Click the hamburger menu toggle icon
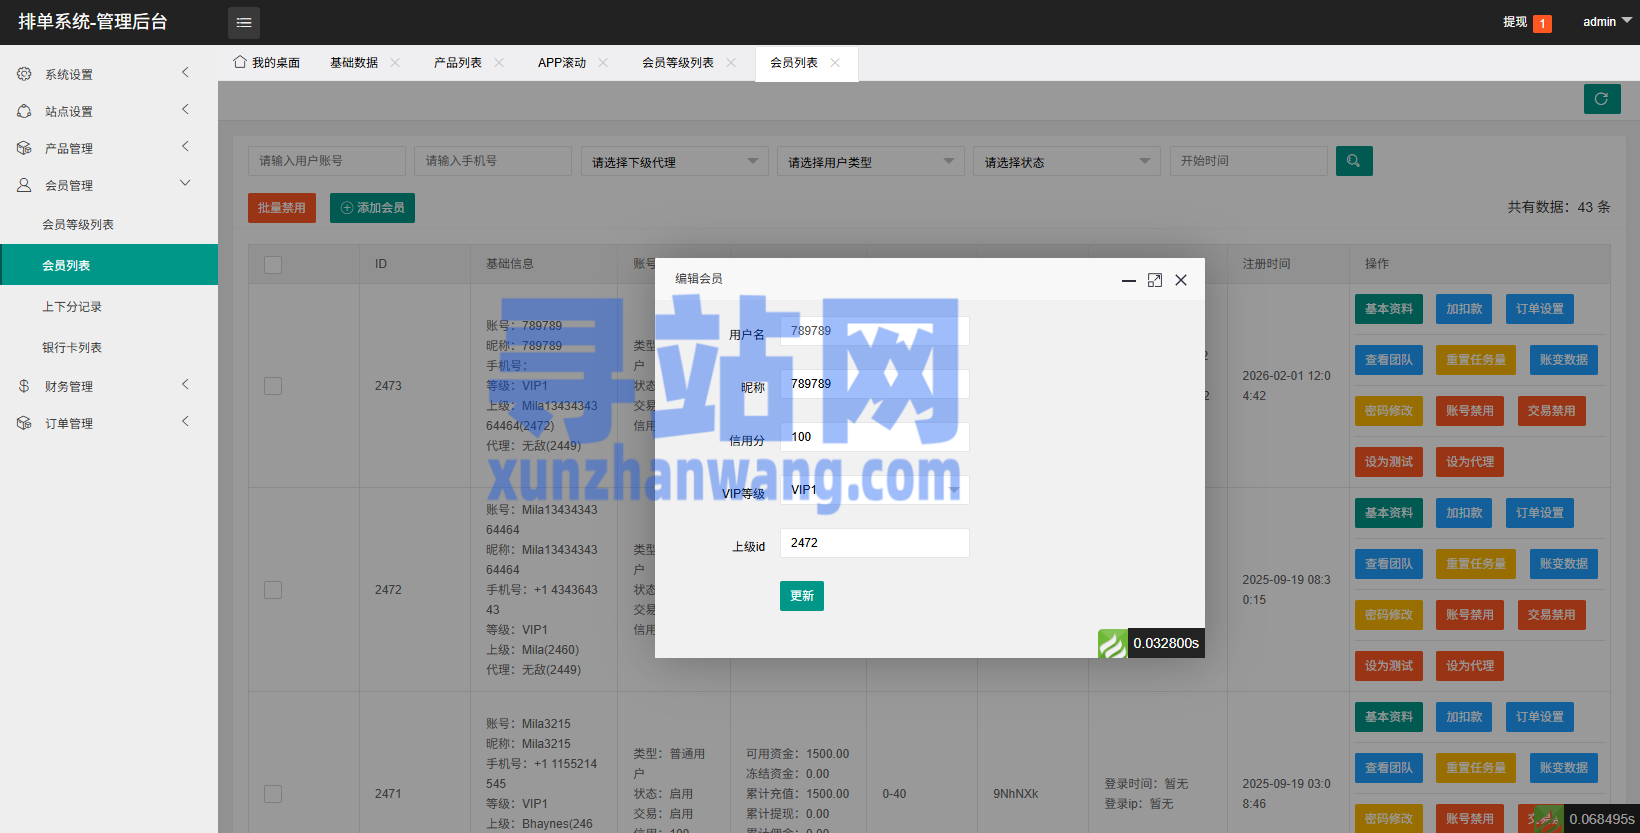The width and height of the screenshot is (1640, 833). 243,22
